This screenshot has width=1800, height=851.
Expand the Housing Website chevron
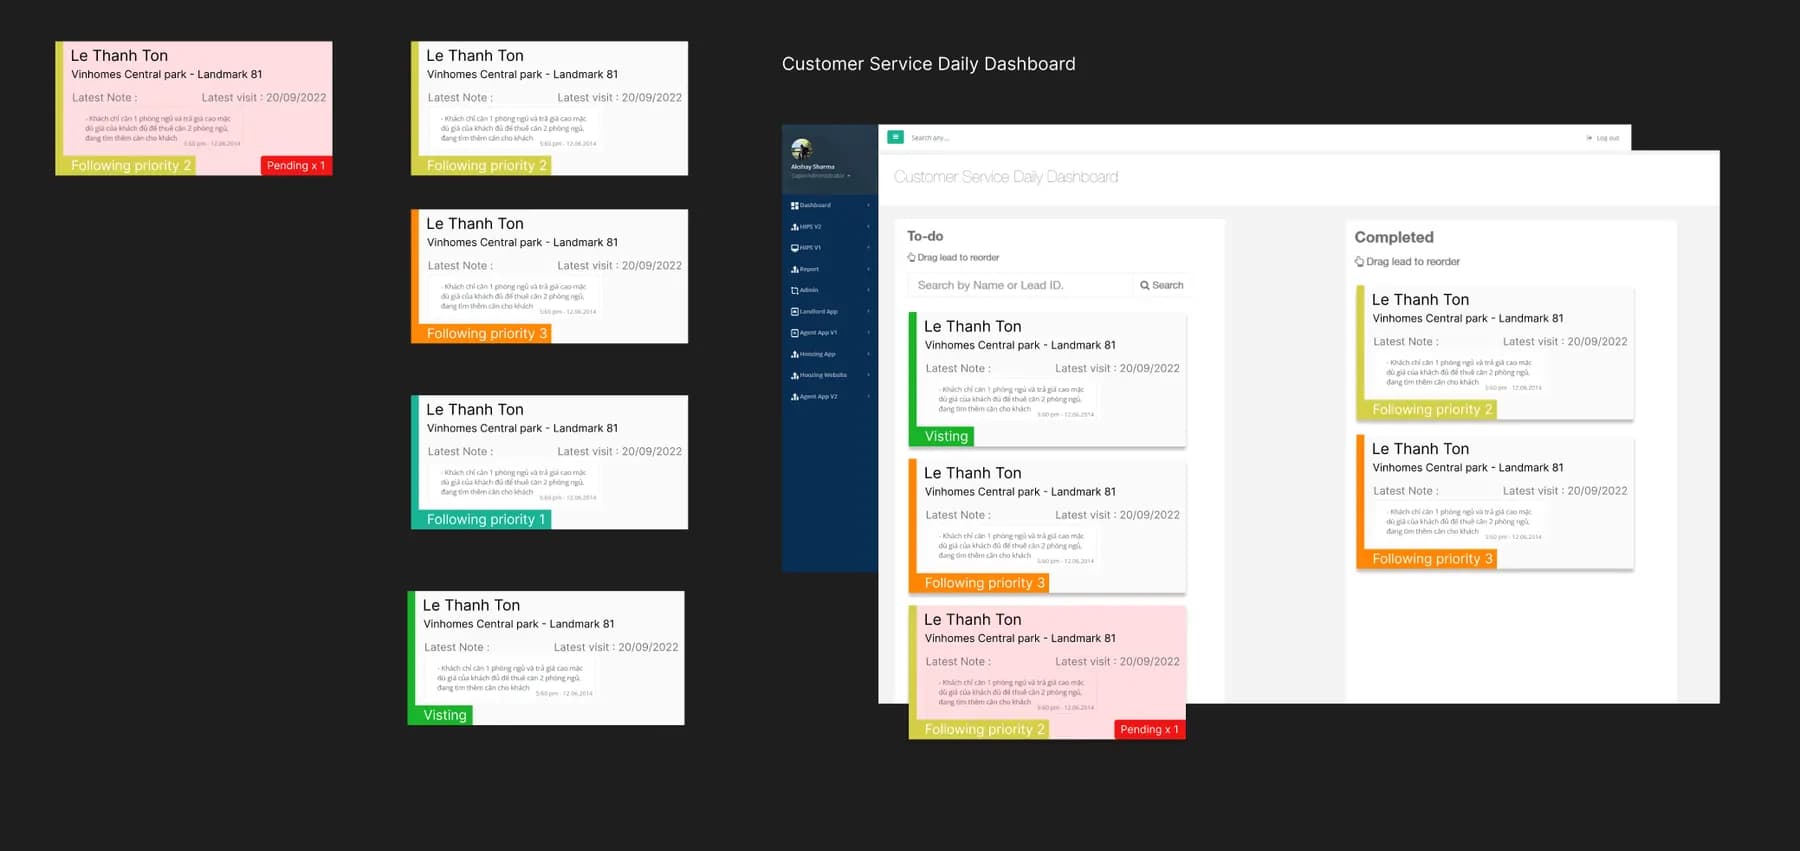(868, 375)
